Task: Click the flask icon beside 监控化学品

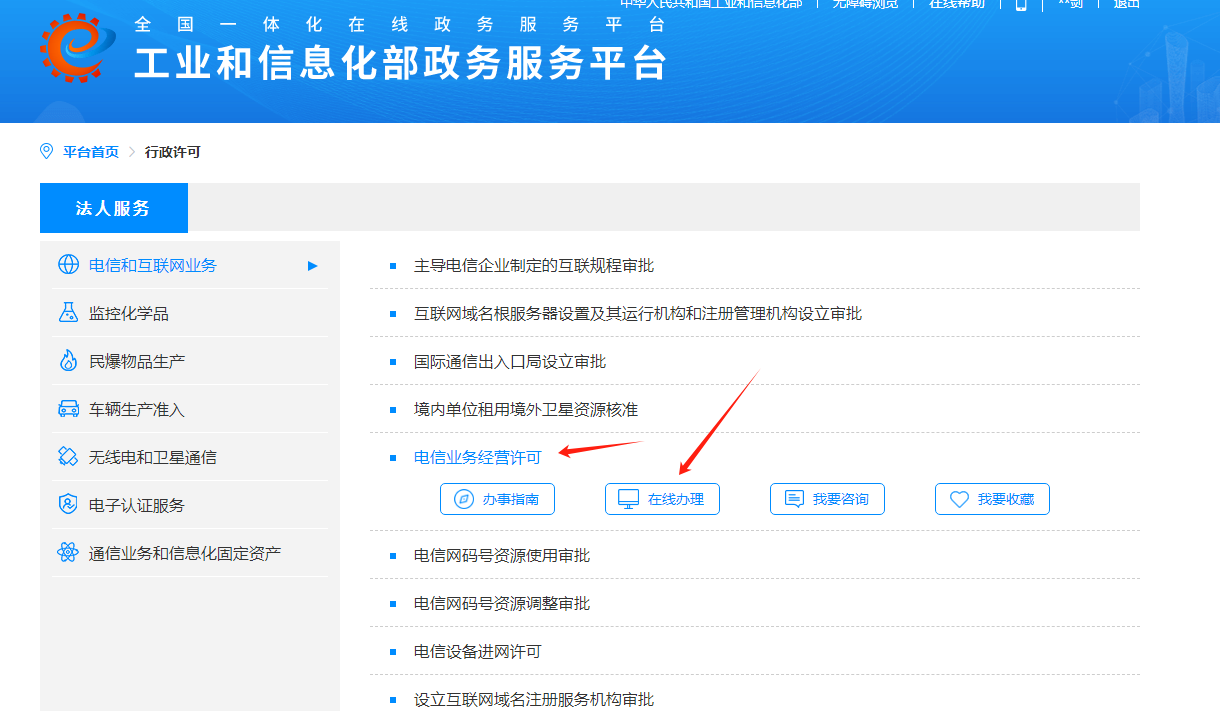Action: (x=68, y=313)
